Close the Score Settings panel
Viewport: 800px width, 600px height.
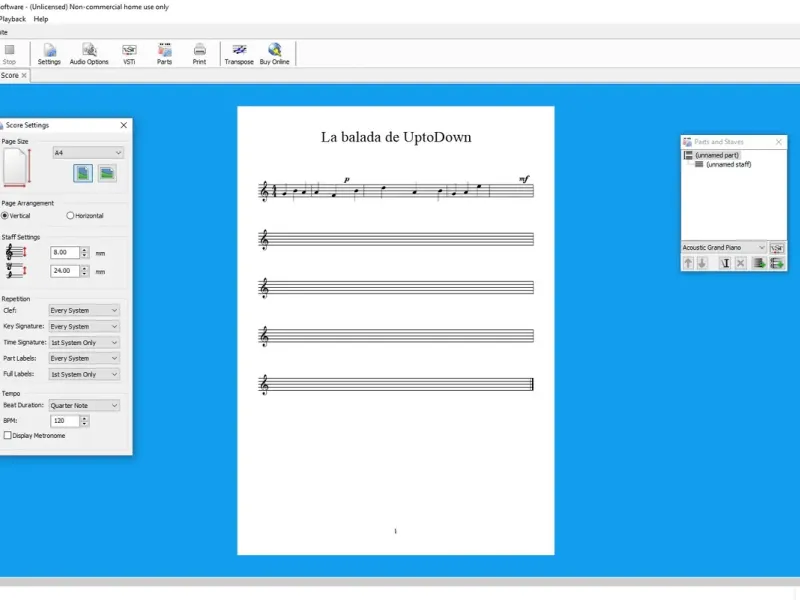click(123, 125)
